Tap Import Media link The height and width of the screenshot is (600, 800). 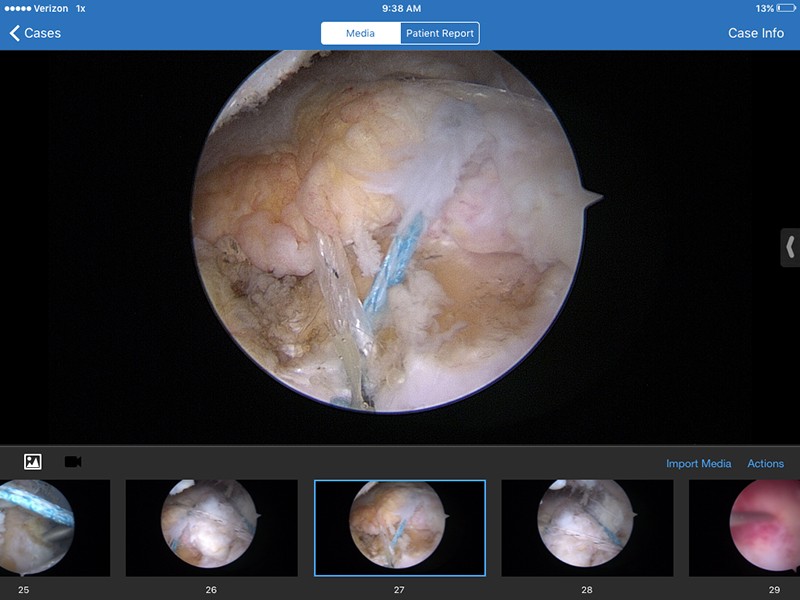tap(698, 463)
